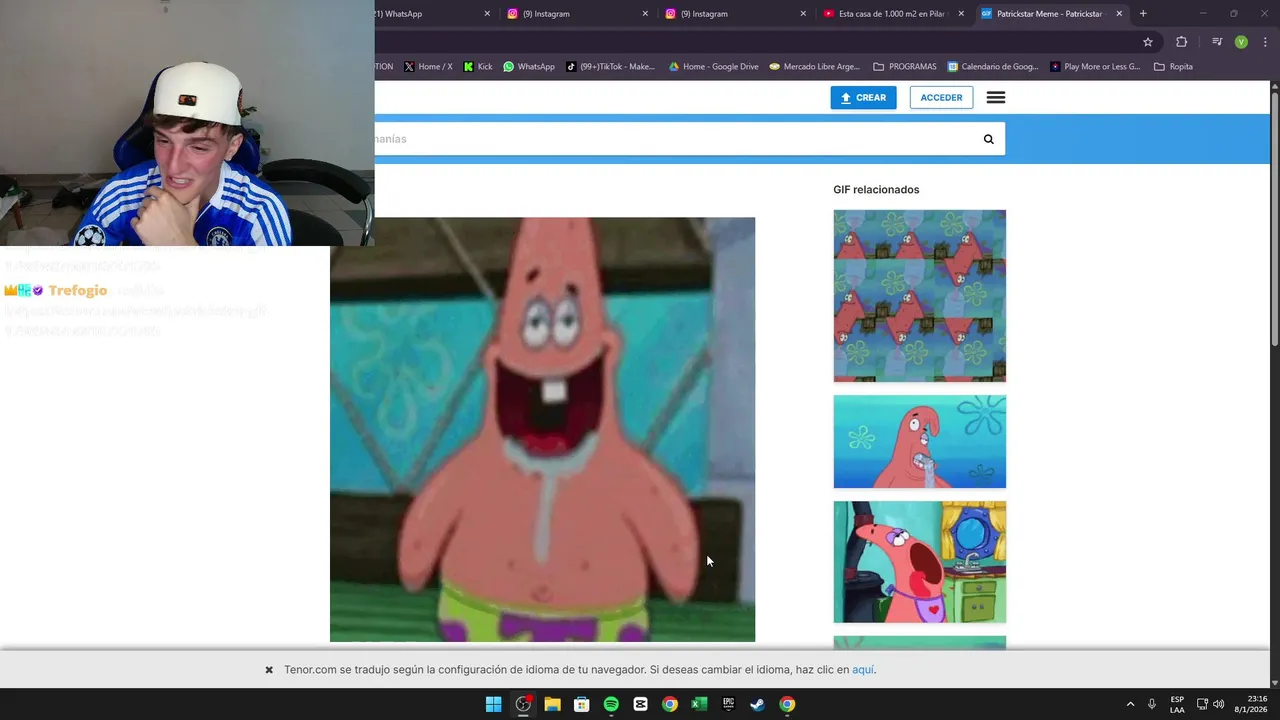Image resolution: width=1280 pixels, height=720 pixels.
Task: Open Excel from the taskbar
Action: [x=699, y=704]
